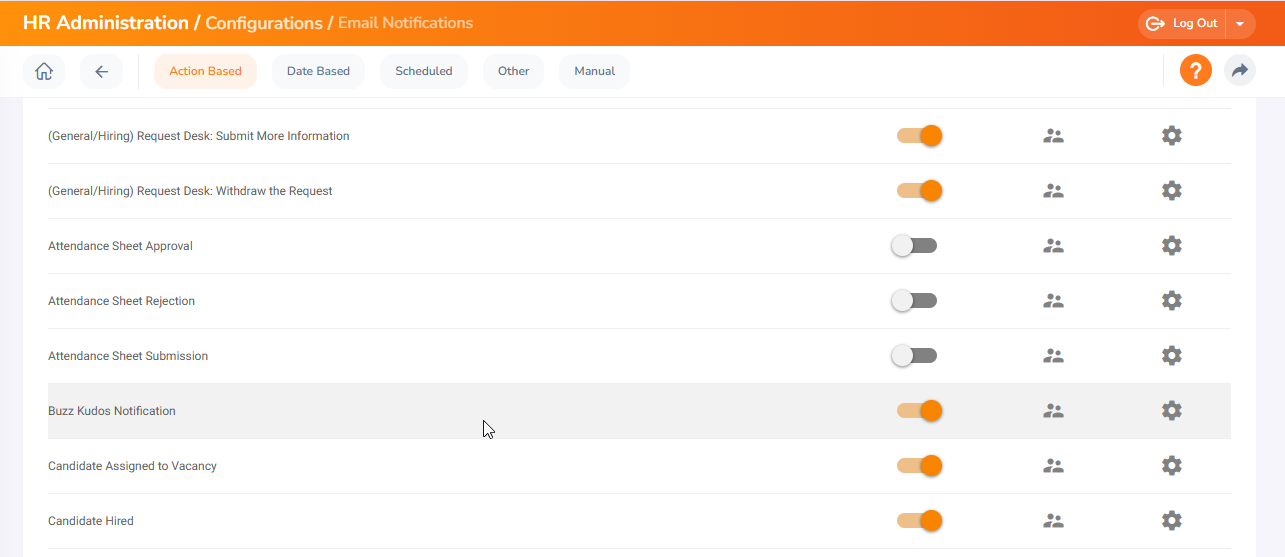The image size is (1285, 557).
Task: Click the Log Out button
Action: pyautogui.click(x=1182, y=24)
